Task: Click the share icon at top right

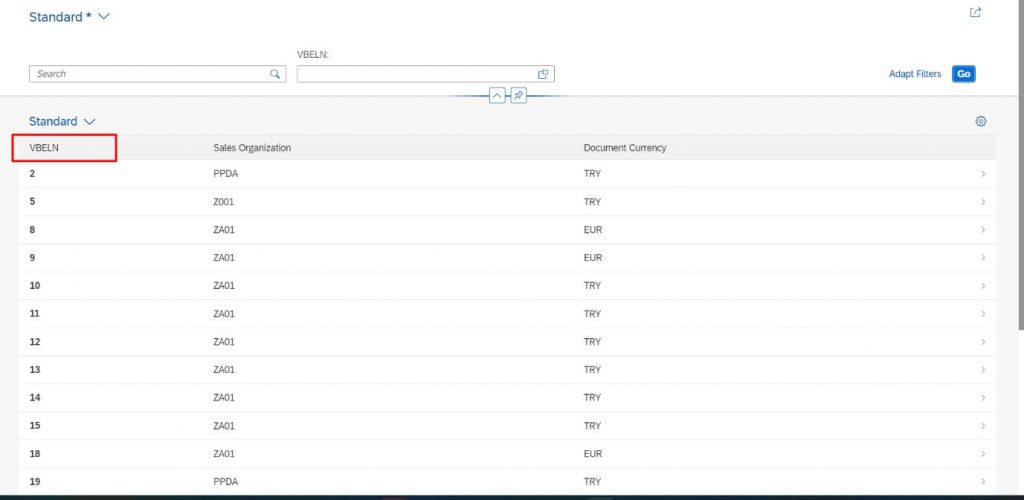Action: 975,12
